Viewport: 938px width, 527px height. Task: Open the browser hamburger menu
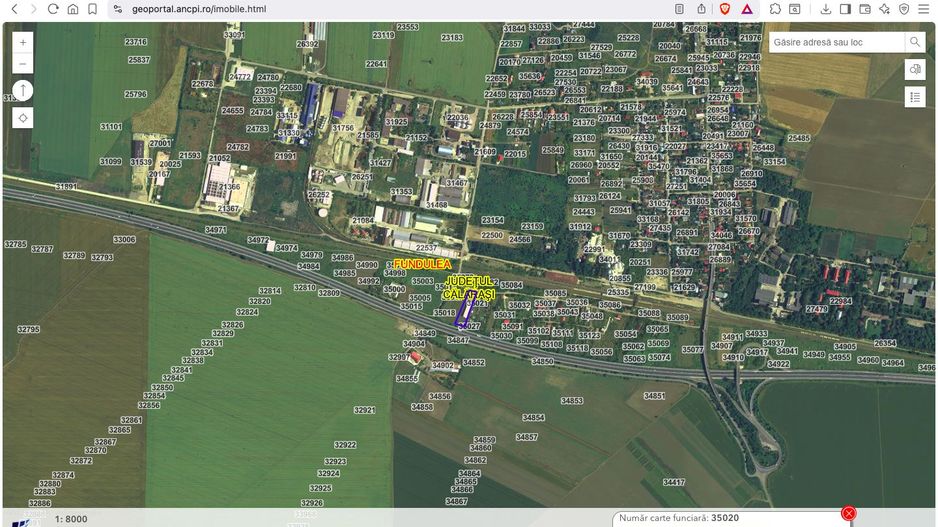pos(923,9)
